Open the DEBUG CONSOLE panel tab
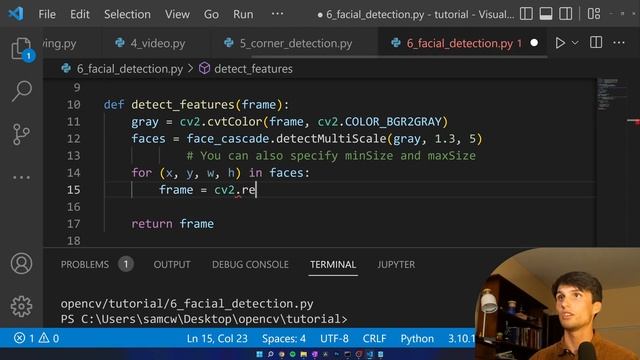This screenshot has height=360, width=640. [x=250, y=264]
